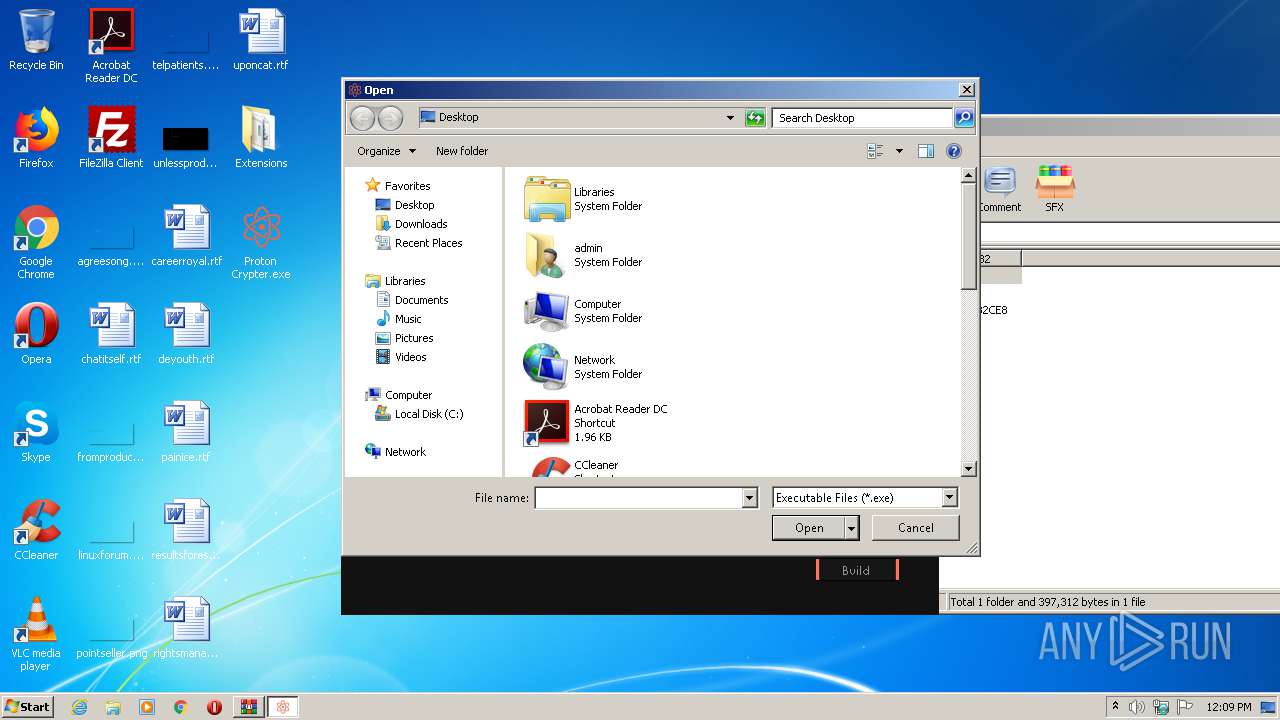Open CCleaner desktop shortcut
The width and height of the screenshot is (1280, 720).
click(36, 530)
